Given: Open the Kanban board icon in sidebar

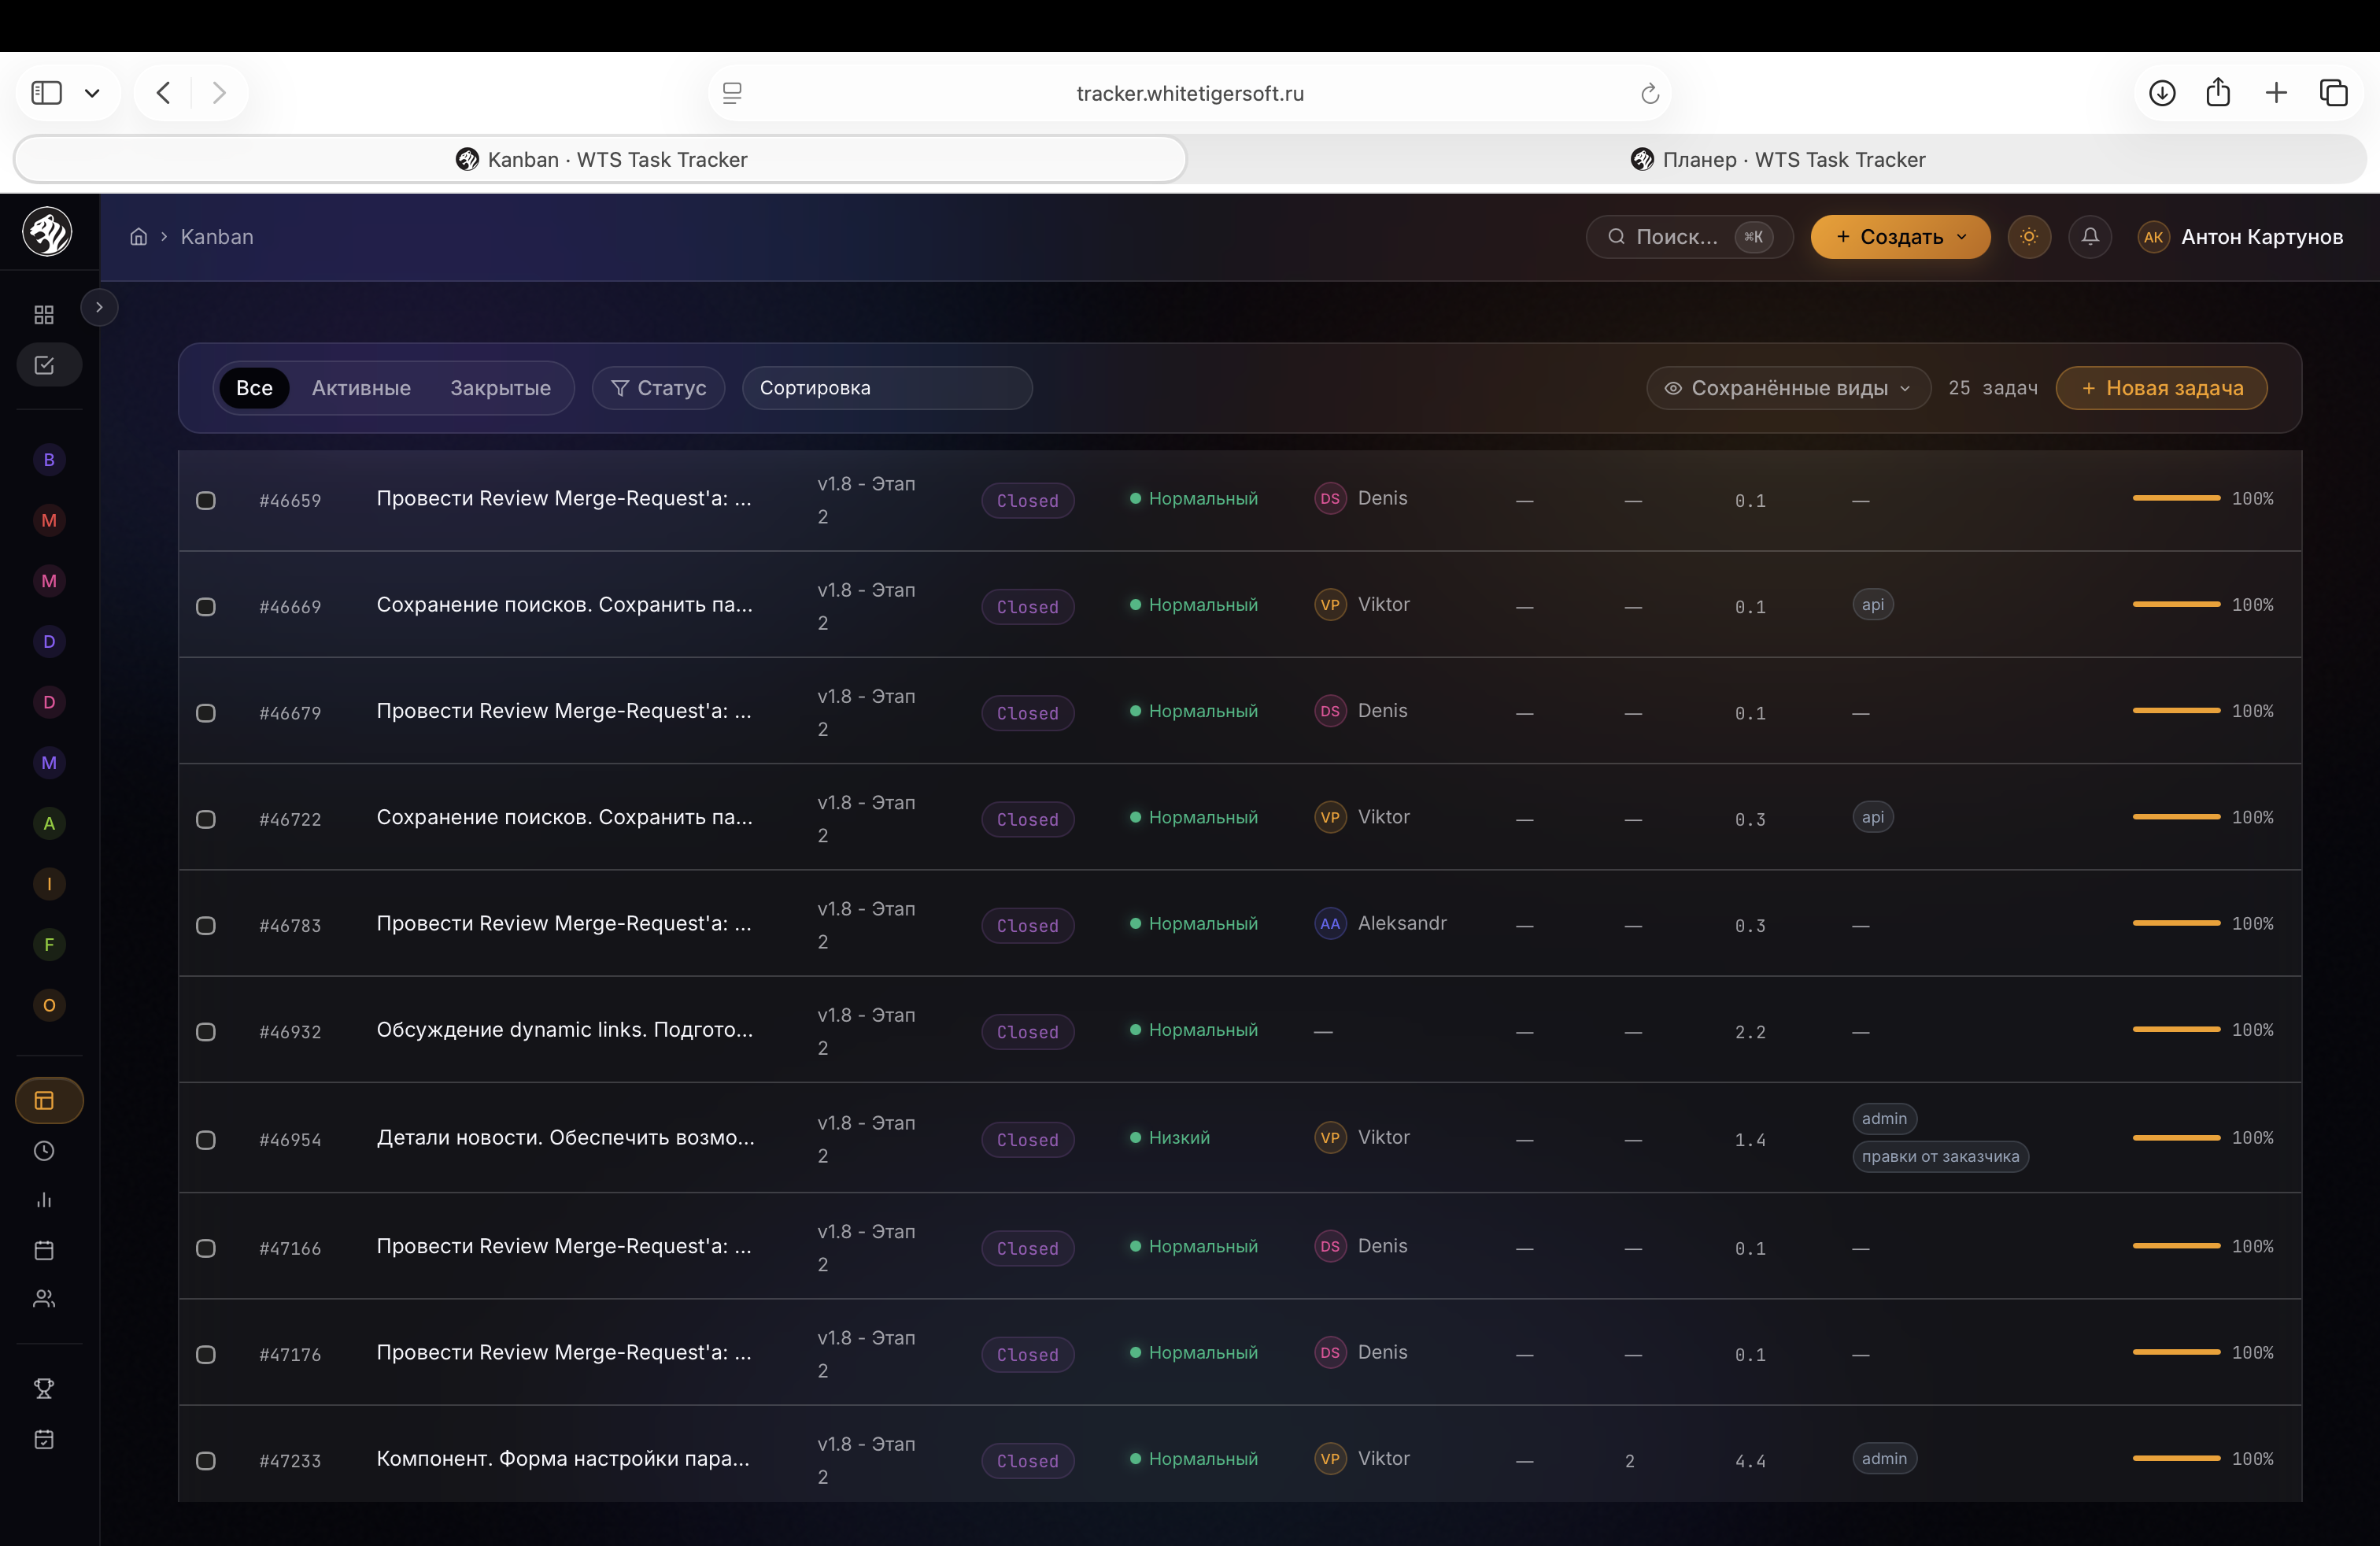Looking at the screenshot, I should coord(44,1100).
